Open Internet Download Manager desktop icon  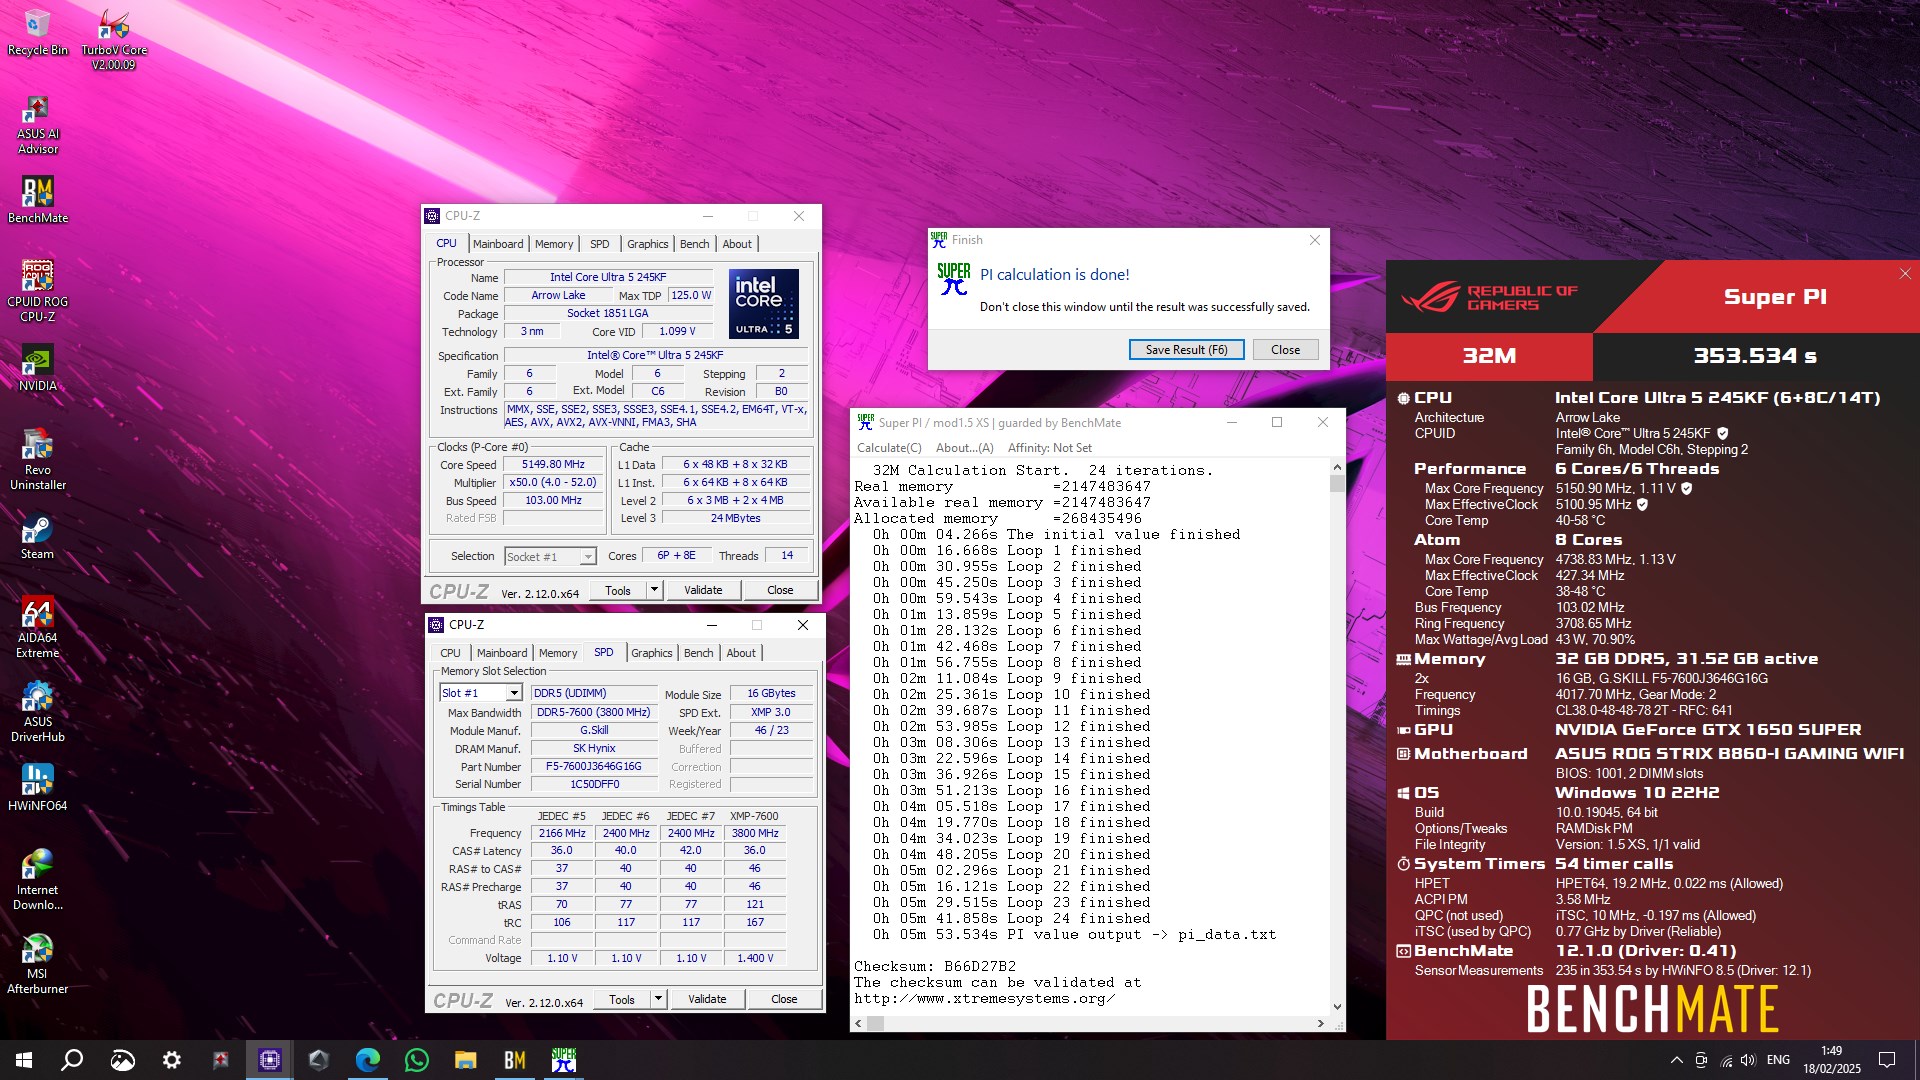tap(37, 879)
